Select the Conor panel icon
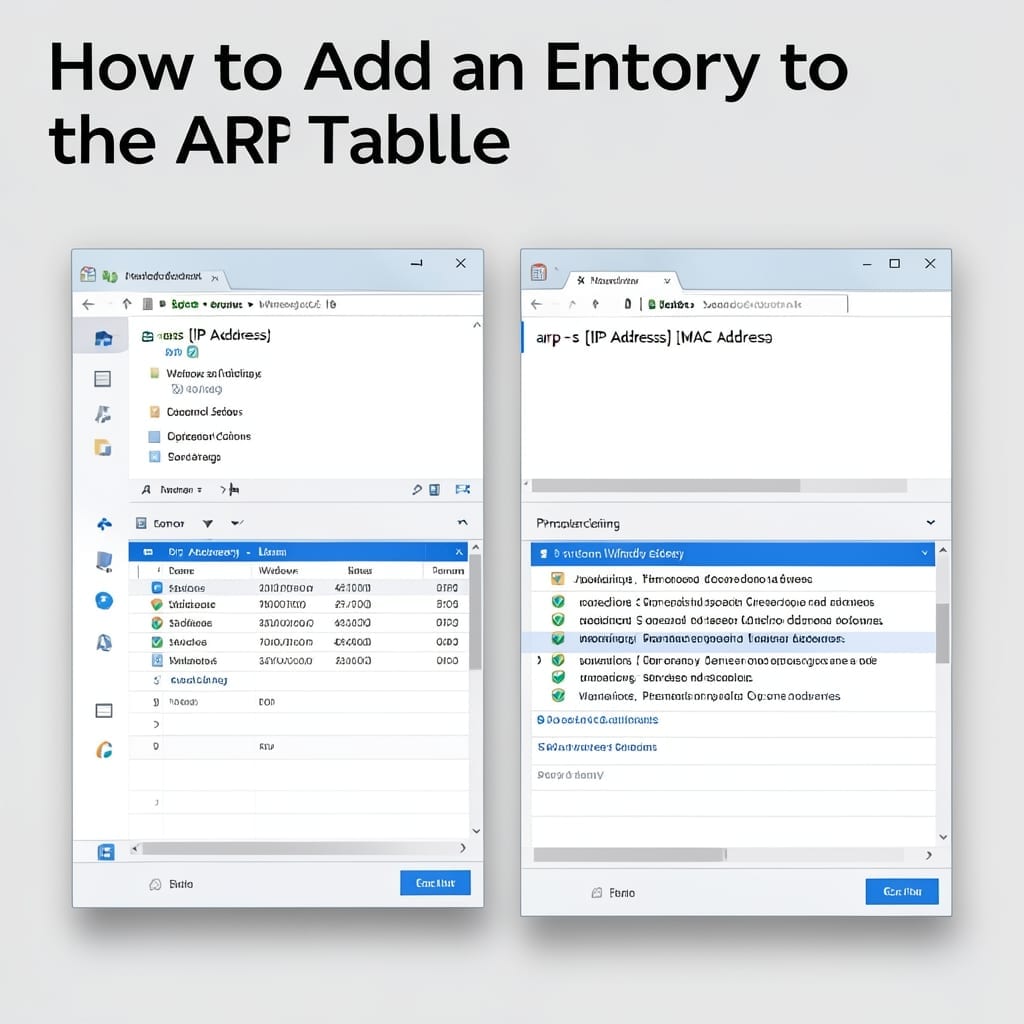The height and width of the screenshot is (1024, 1024). click(x=141, y=523)
